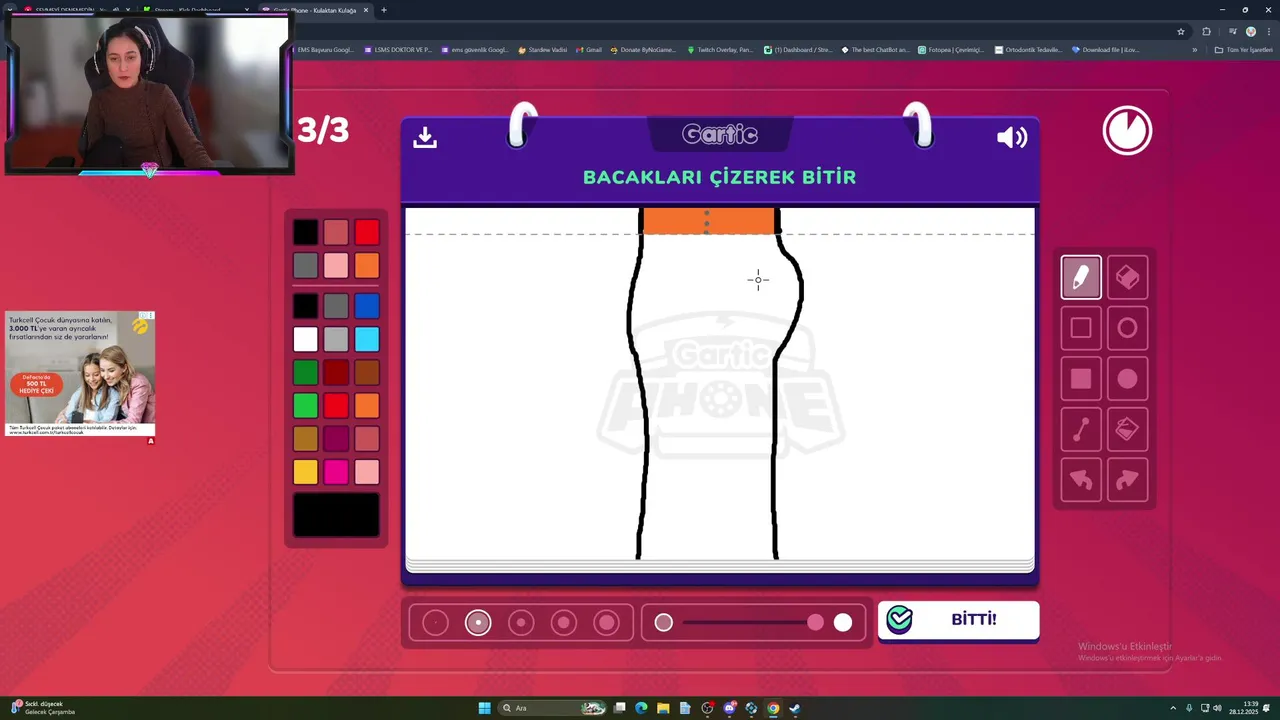This screenshot has width=1280, height=720.
Task: Pick the filled ellipse tool
Action: [x=1127, y=379]
